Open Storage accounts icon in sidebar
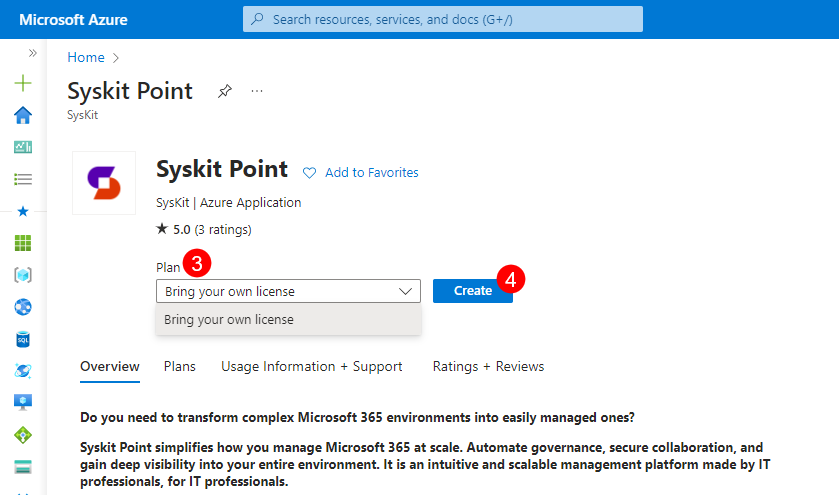This screenshot has width=839, height=495. point(23,467)
